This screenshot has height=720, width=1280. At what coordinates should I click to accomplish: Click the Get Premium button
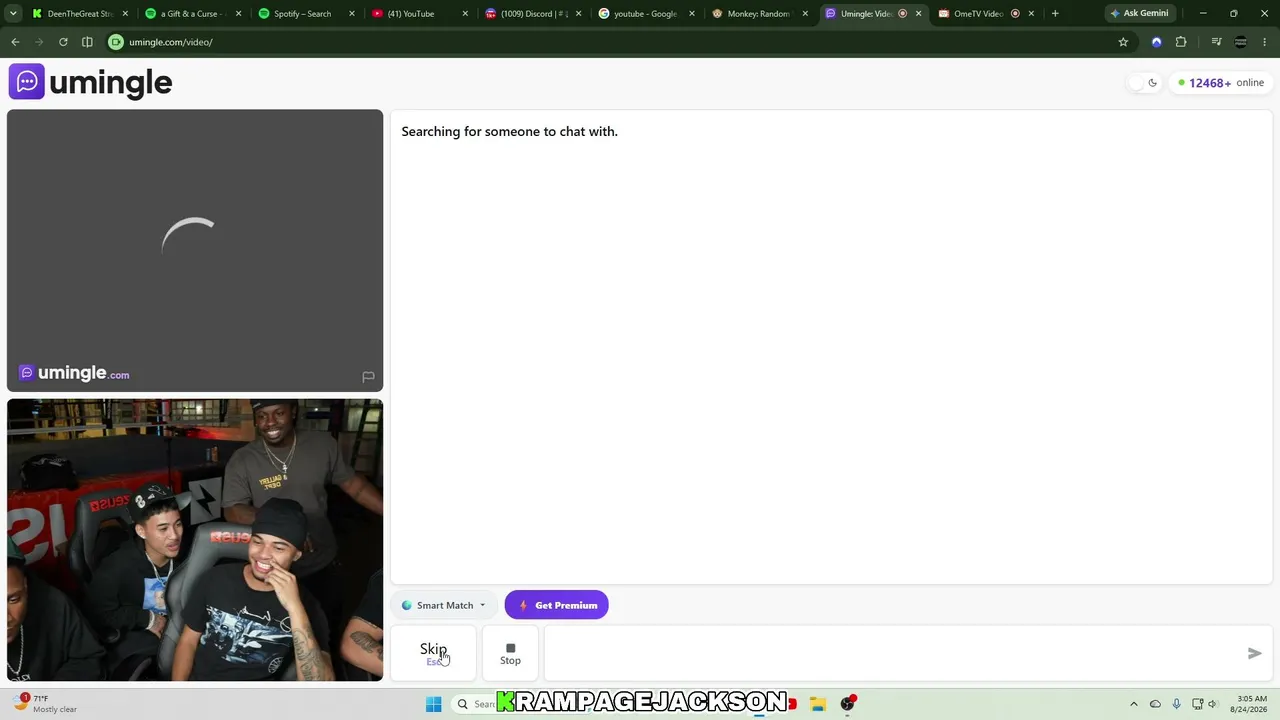coord(557,605)
